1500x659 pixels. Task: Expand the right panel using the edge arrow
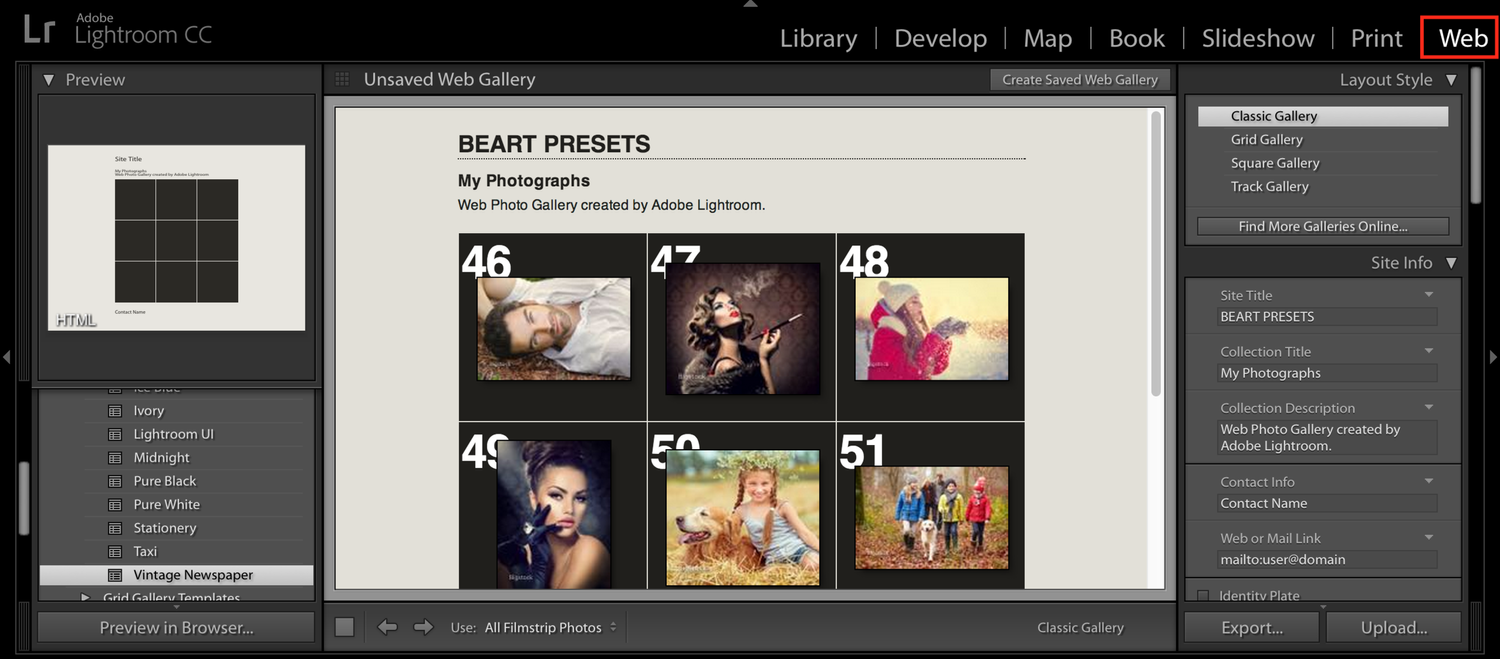(1493, 357)
